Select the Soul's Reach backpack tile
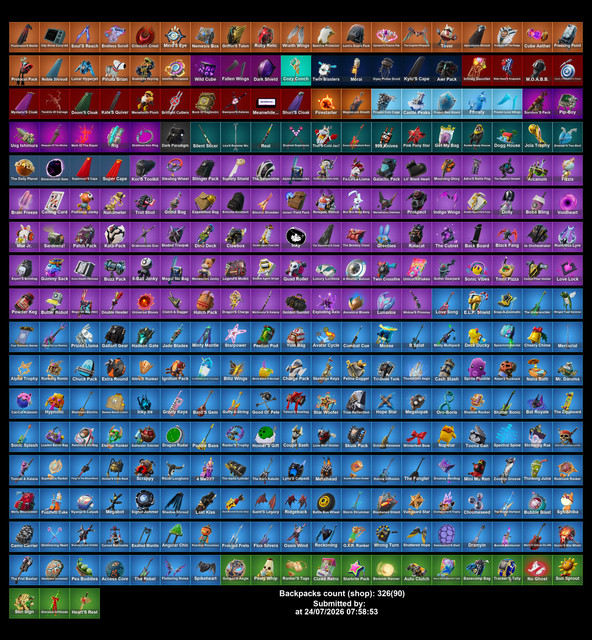The width and height of the screenshot is (592, 640). (x=85, y=37)
